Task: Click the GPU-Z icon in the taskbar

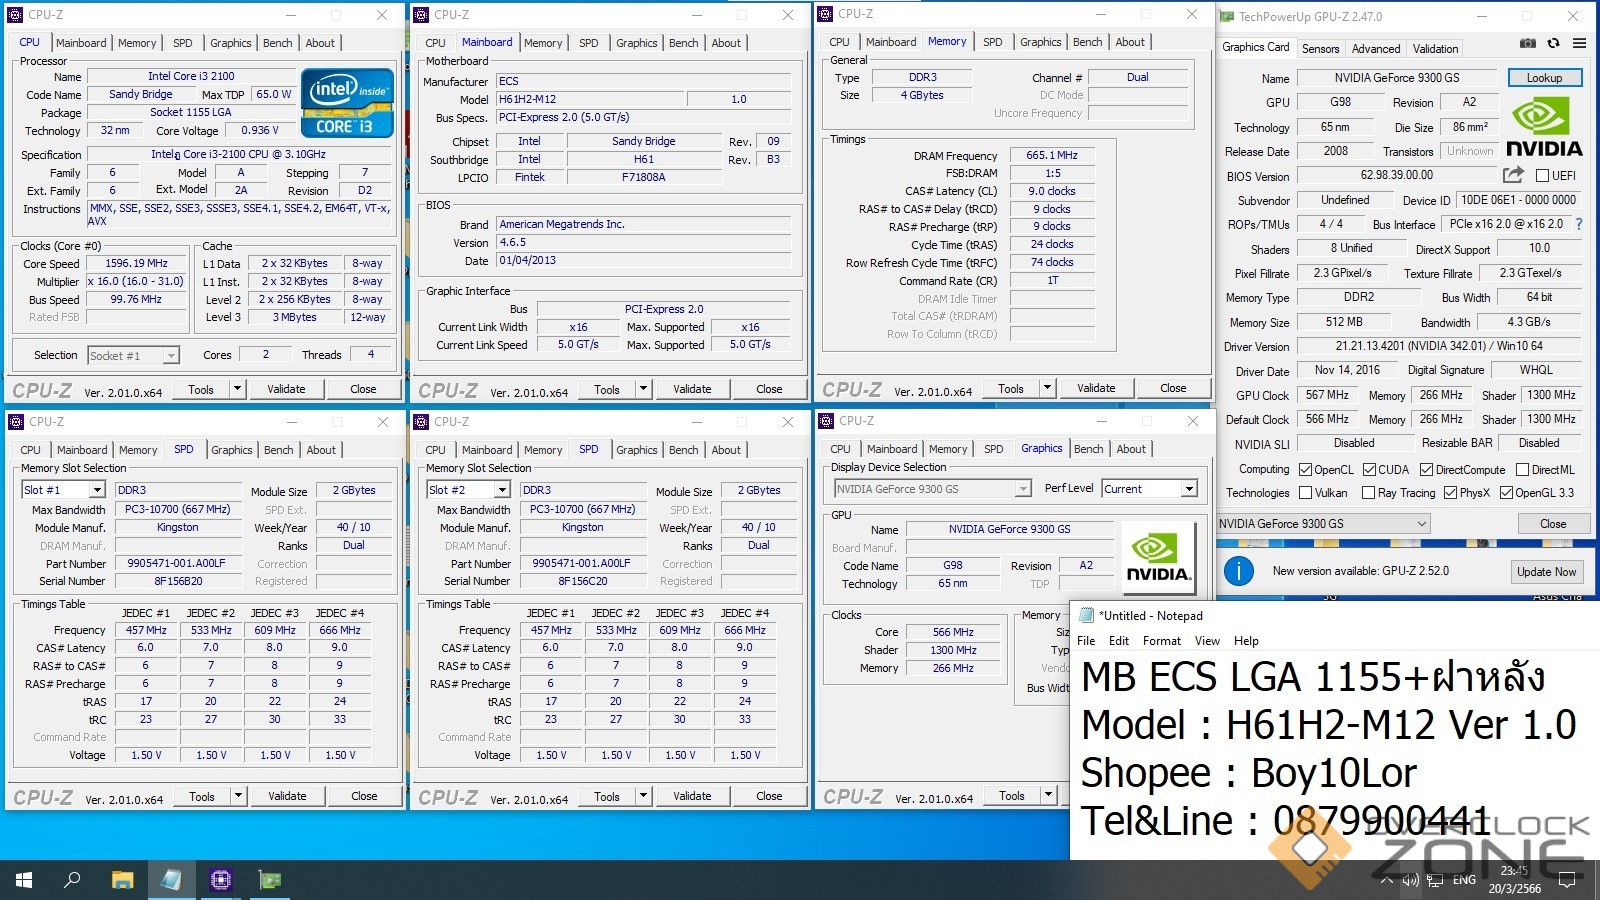Action: [x=269, y=880]
